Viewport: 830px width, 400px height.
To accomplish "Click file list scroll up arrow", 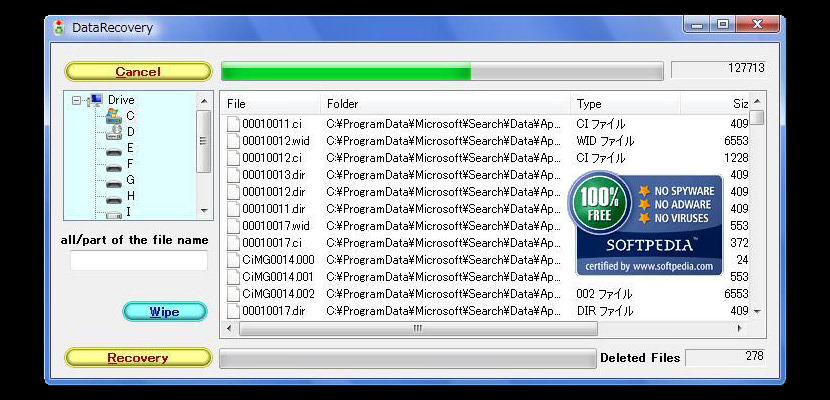I will tap(757, 101).
